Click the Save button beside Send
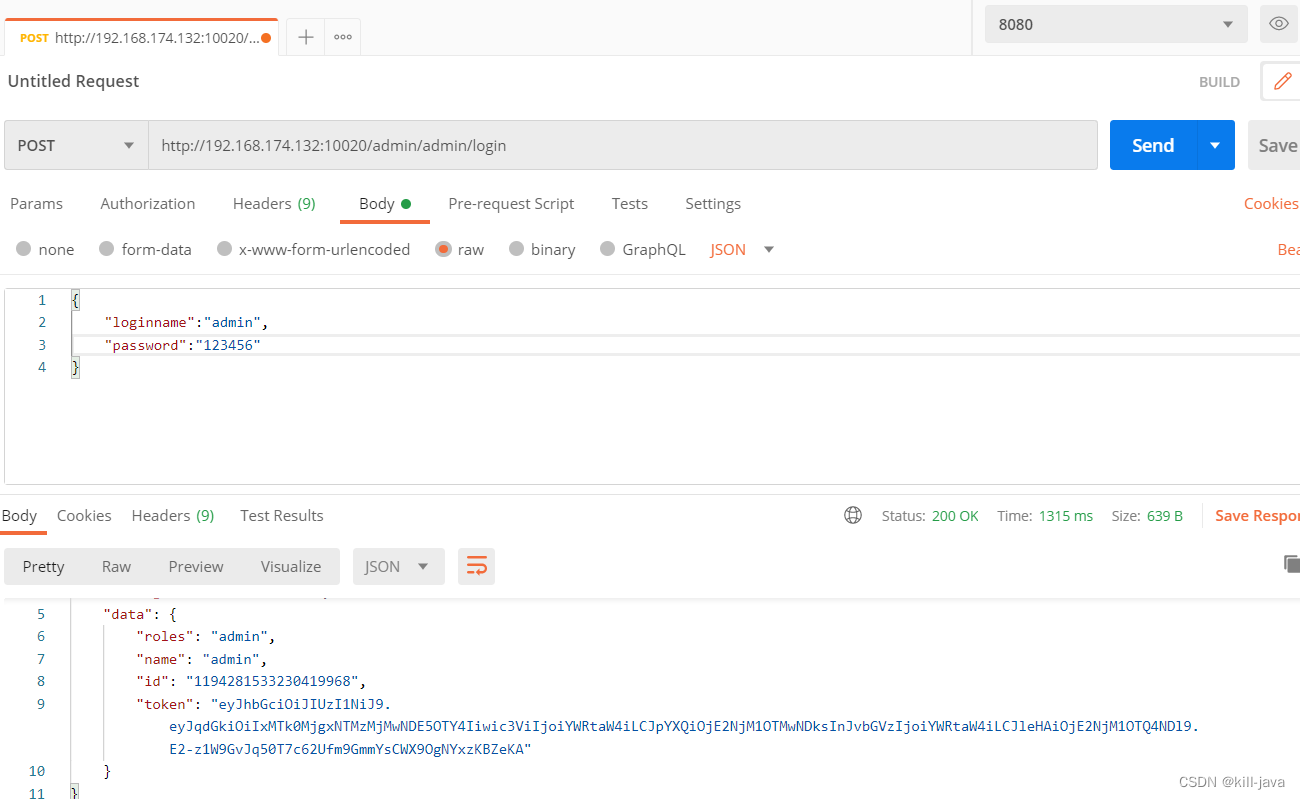The height and width of the screenshot is (799, 1300). coord(1274,145)
